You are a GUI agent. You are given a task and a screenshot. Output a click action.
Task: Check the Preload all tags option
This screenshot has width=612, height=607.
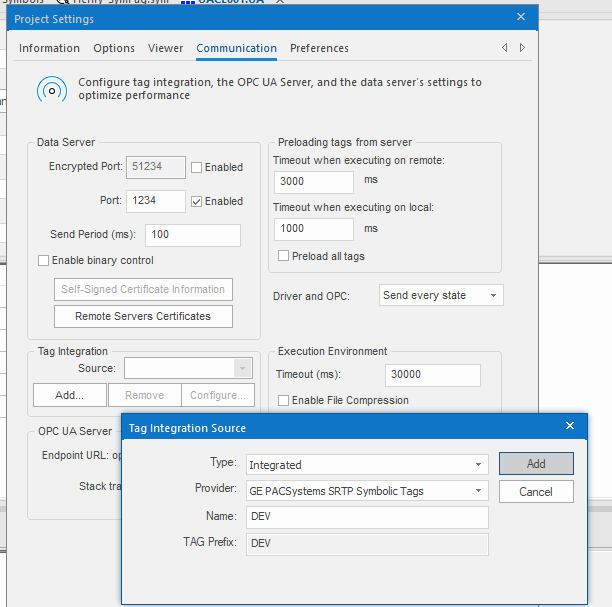pyautogui.click(x=284, y=256)
